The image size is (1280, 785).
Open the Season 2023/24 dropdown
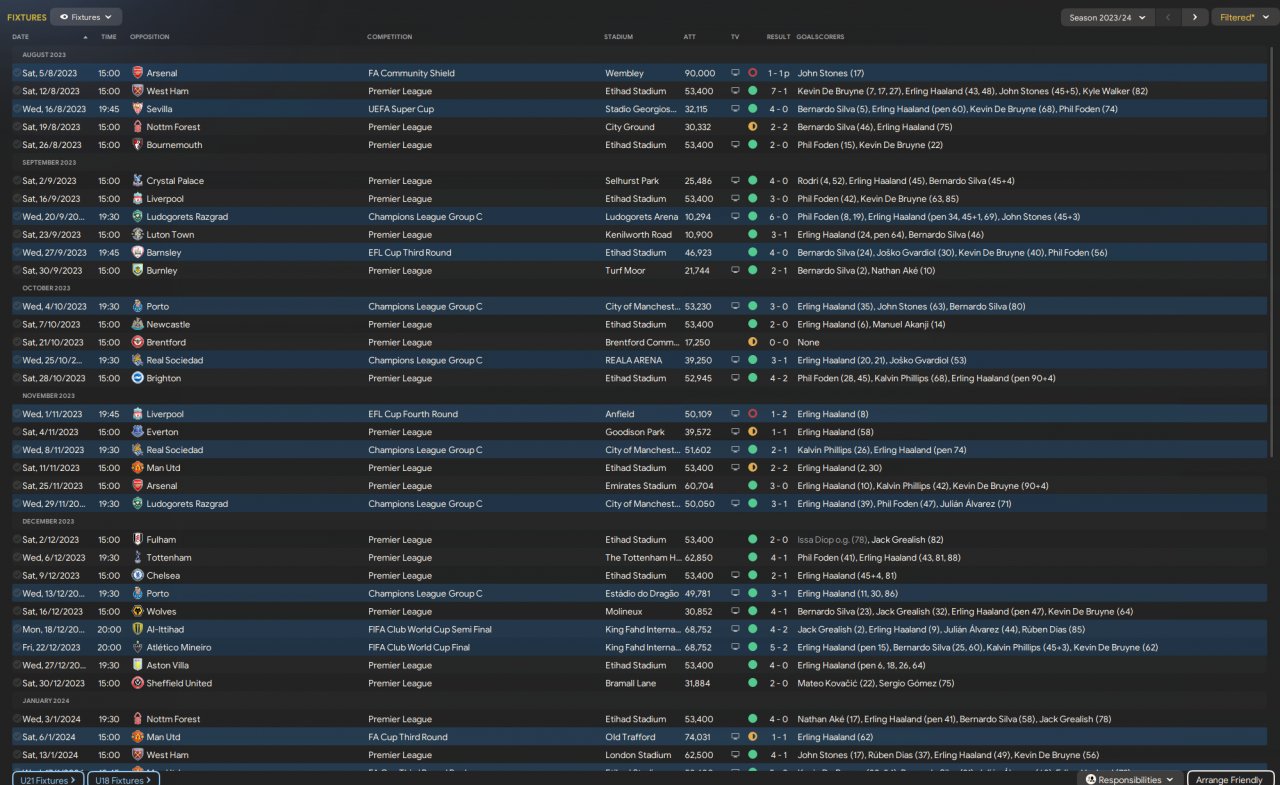point(1108,17)
